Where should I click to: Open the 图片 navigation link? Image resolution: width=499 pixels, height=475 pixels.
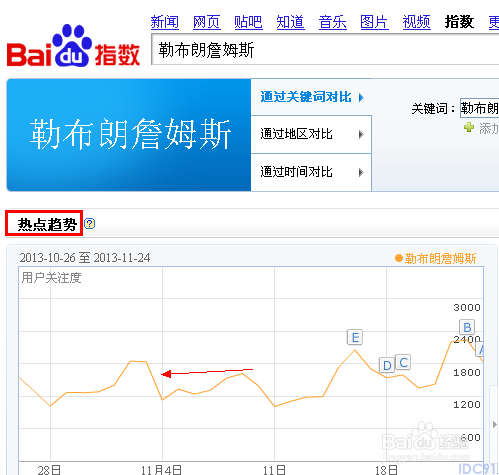(x=374, y=22)
